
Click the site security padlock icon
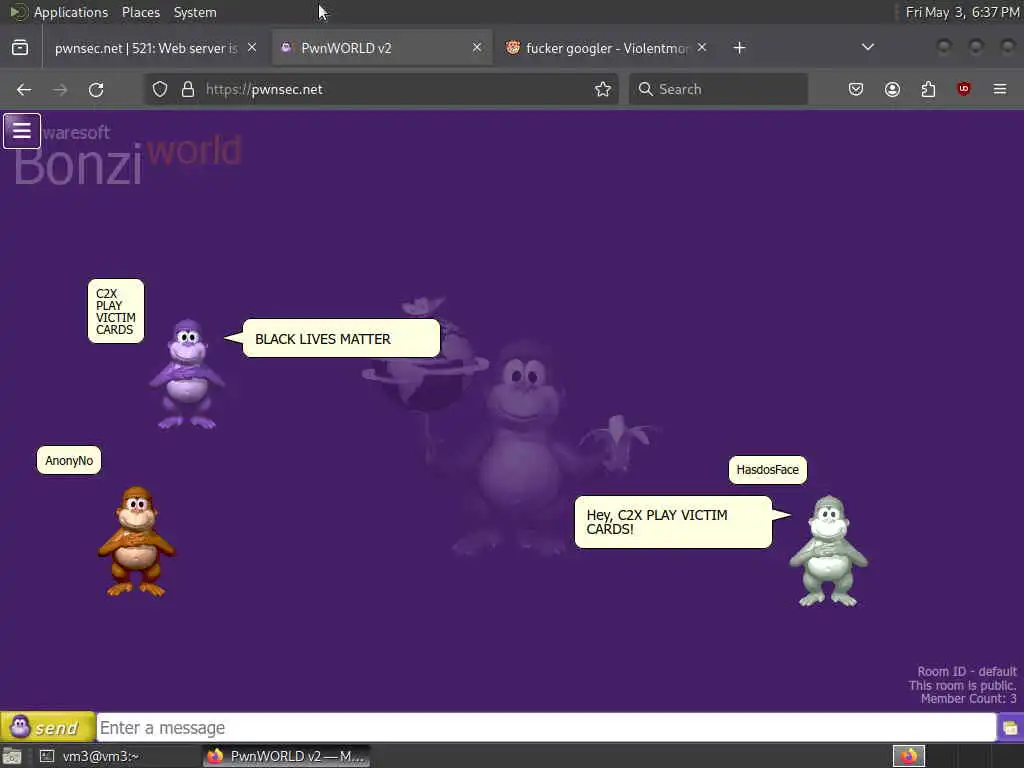(x=188, y=89)
